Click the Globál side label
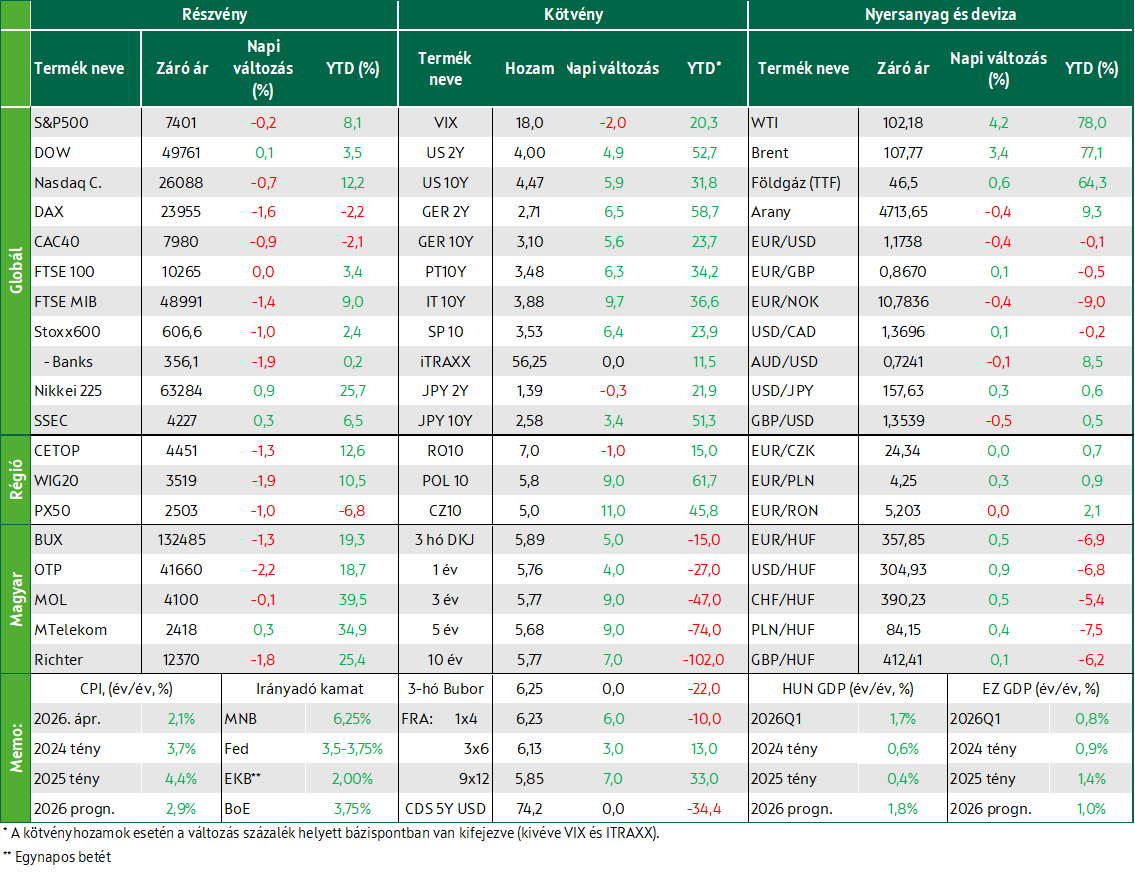This screenshot has width=1135, height=872. pos(15,271)
